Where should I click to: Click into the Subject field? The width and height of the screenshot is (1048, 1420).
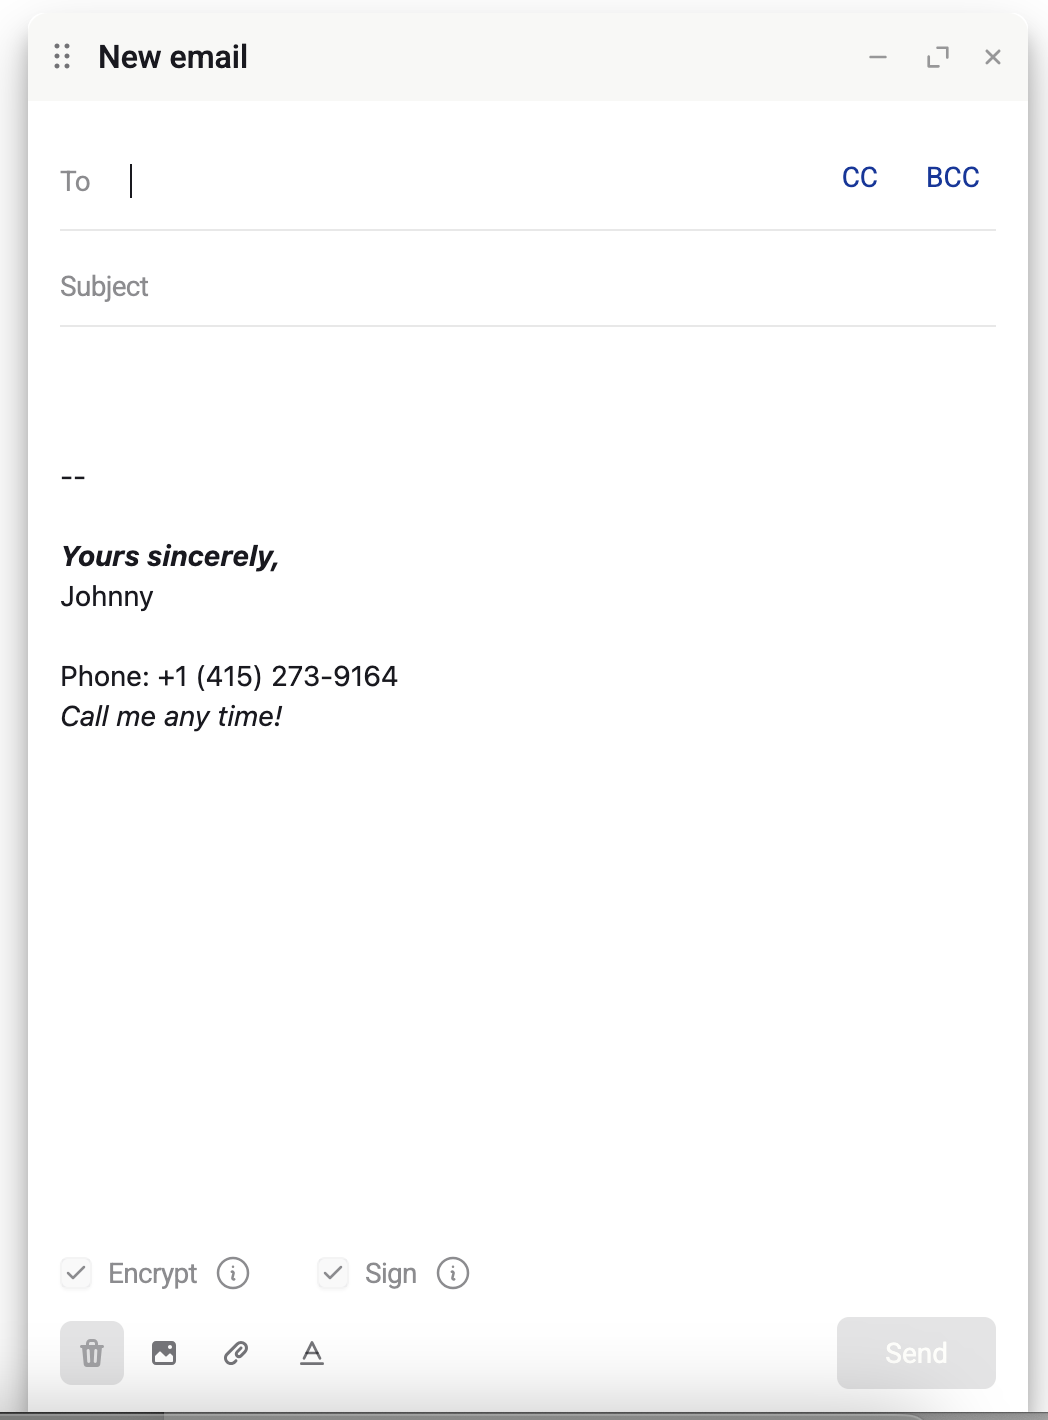point(520,287)
